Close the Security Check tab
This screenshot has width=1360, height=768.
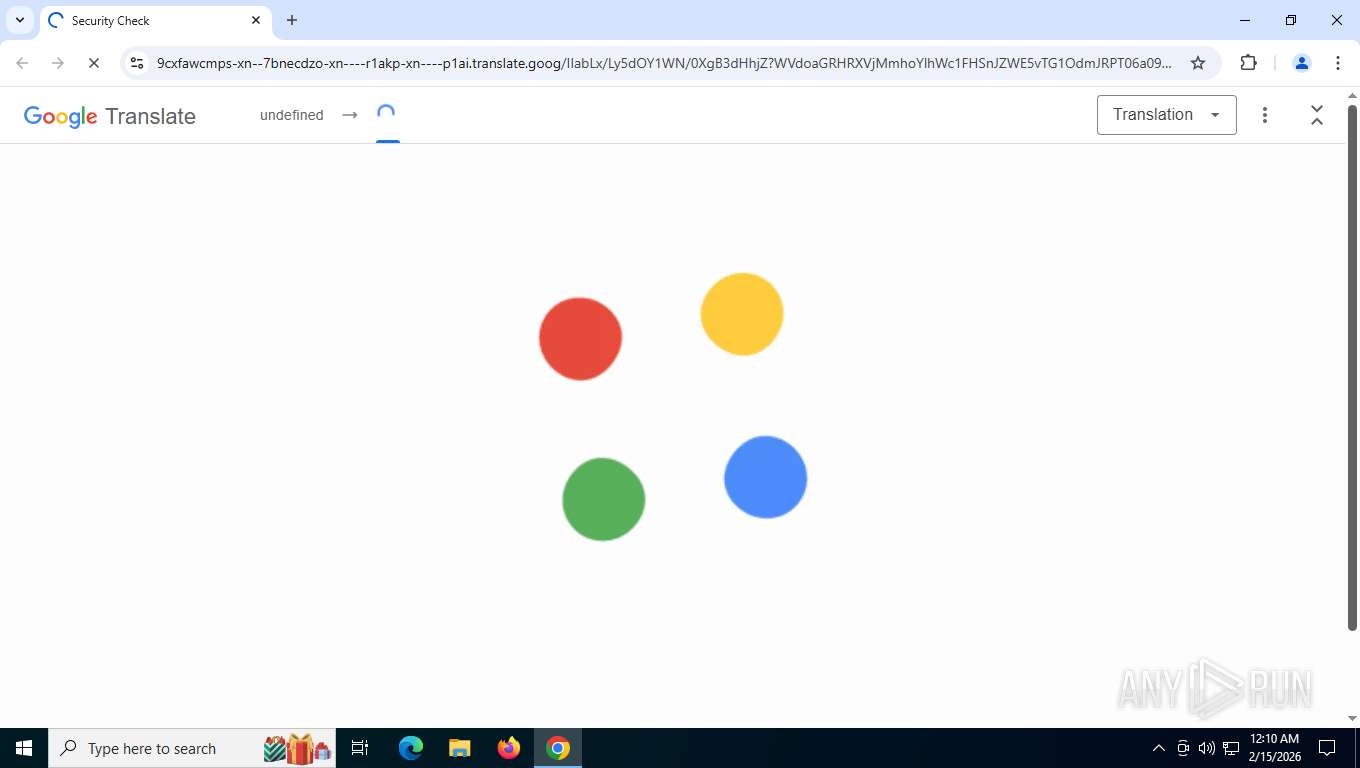point(256,20)
